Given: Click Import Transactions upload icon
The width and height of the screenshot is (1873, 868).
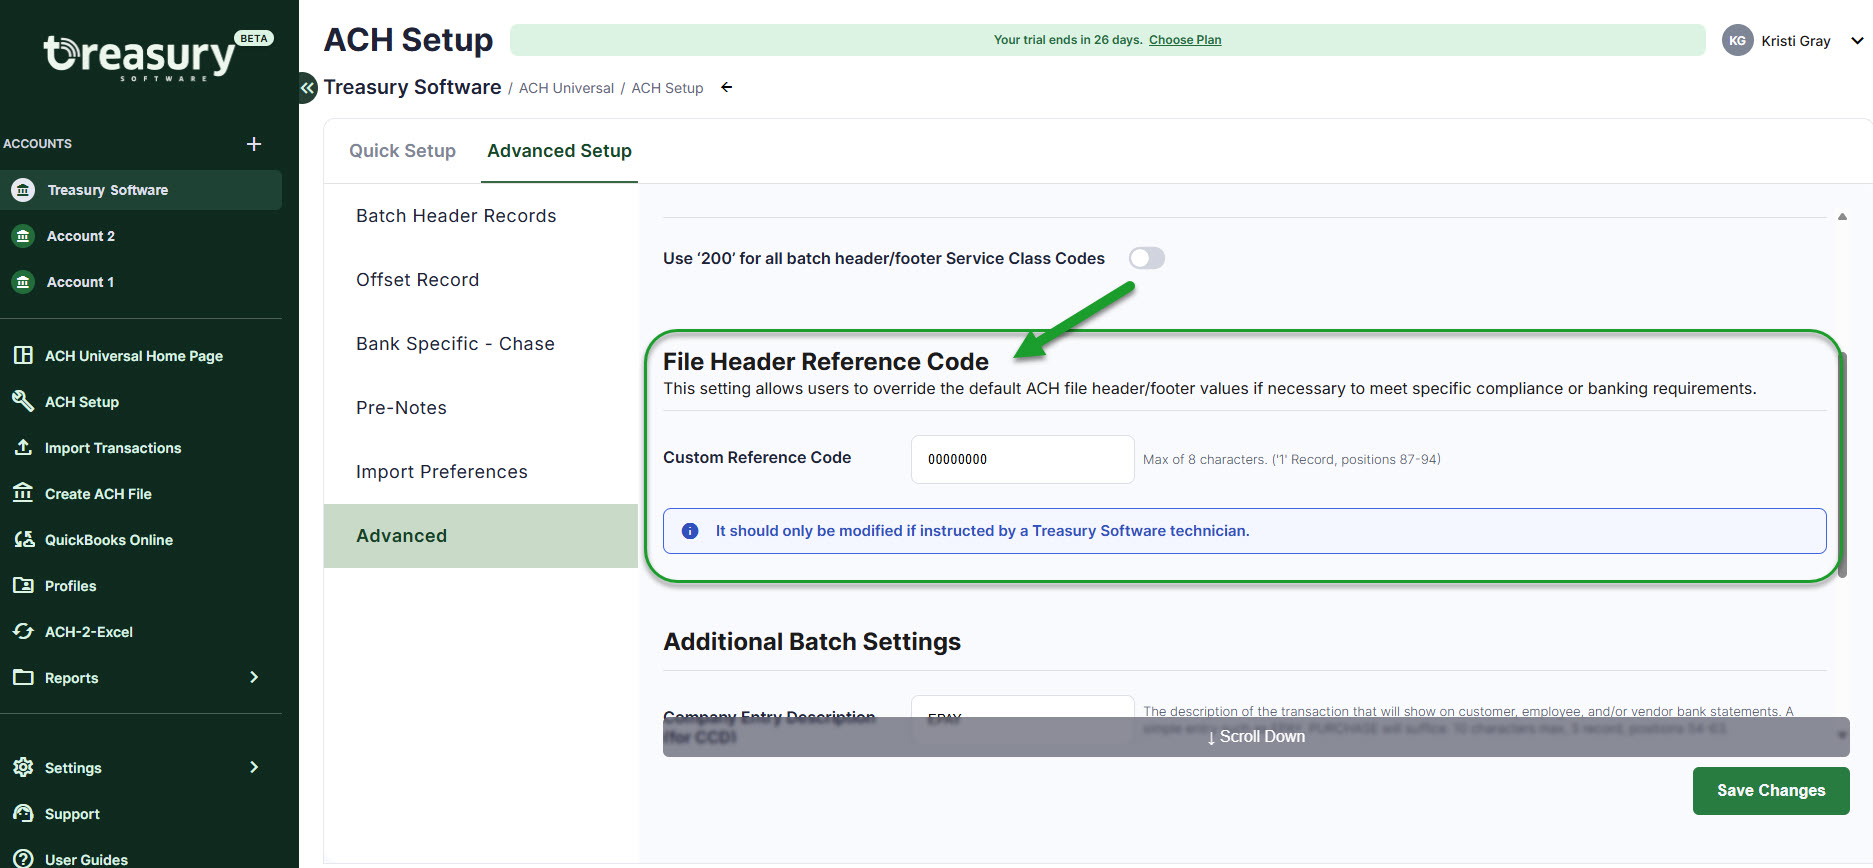Looking at the screenshot, I should [x=23, y=447].
